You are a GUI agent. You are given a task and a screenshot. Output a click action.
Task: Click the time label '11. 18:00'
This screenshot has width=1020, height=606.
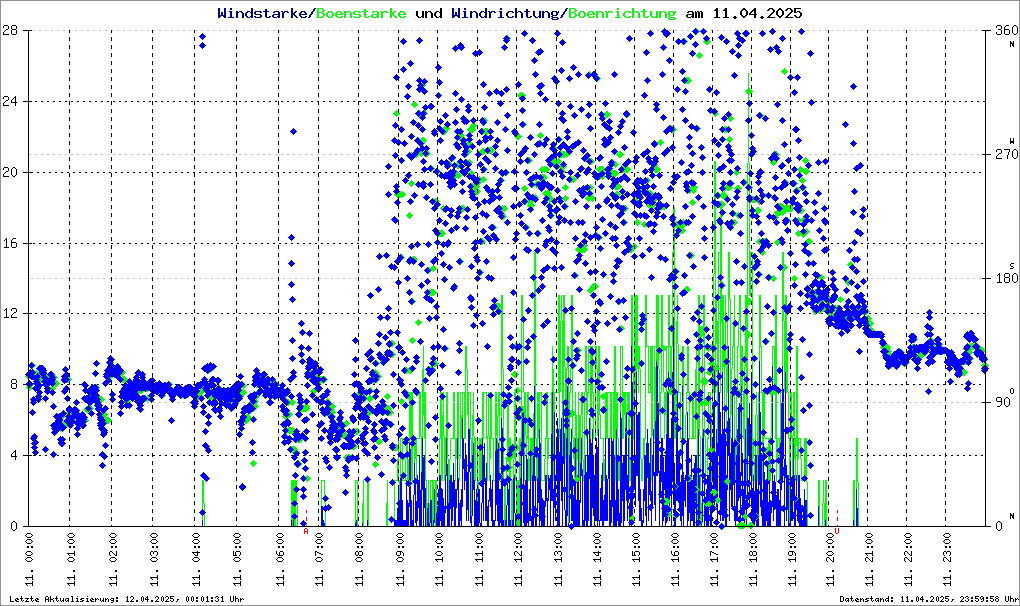753,560
